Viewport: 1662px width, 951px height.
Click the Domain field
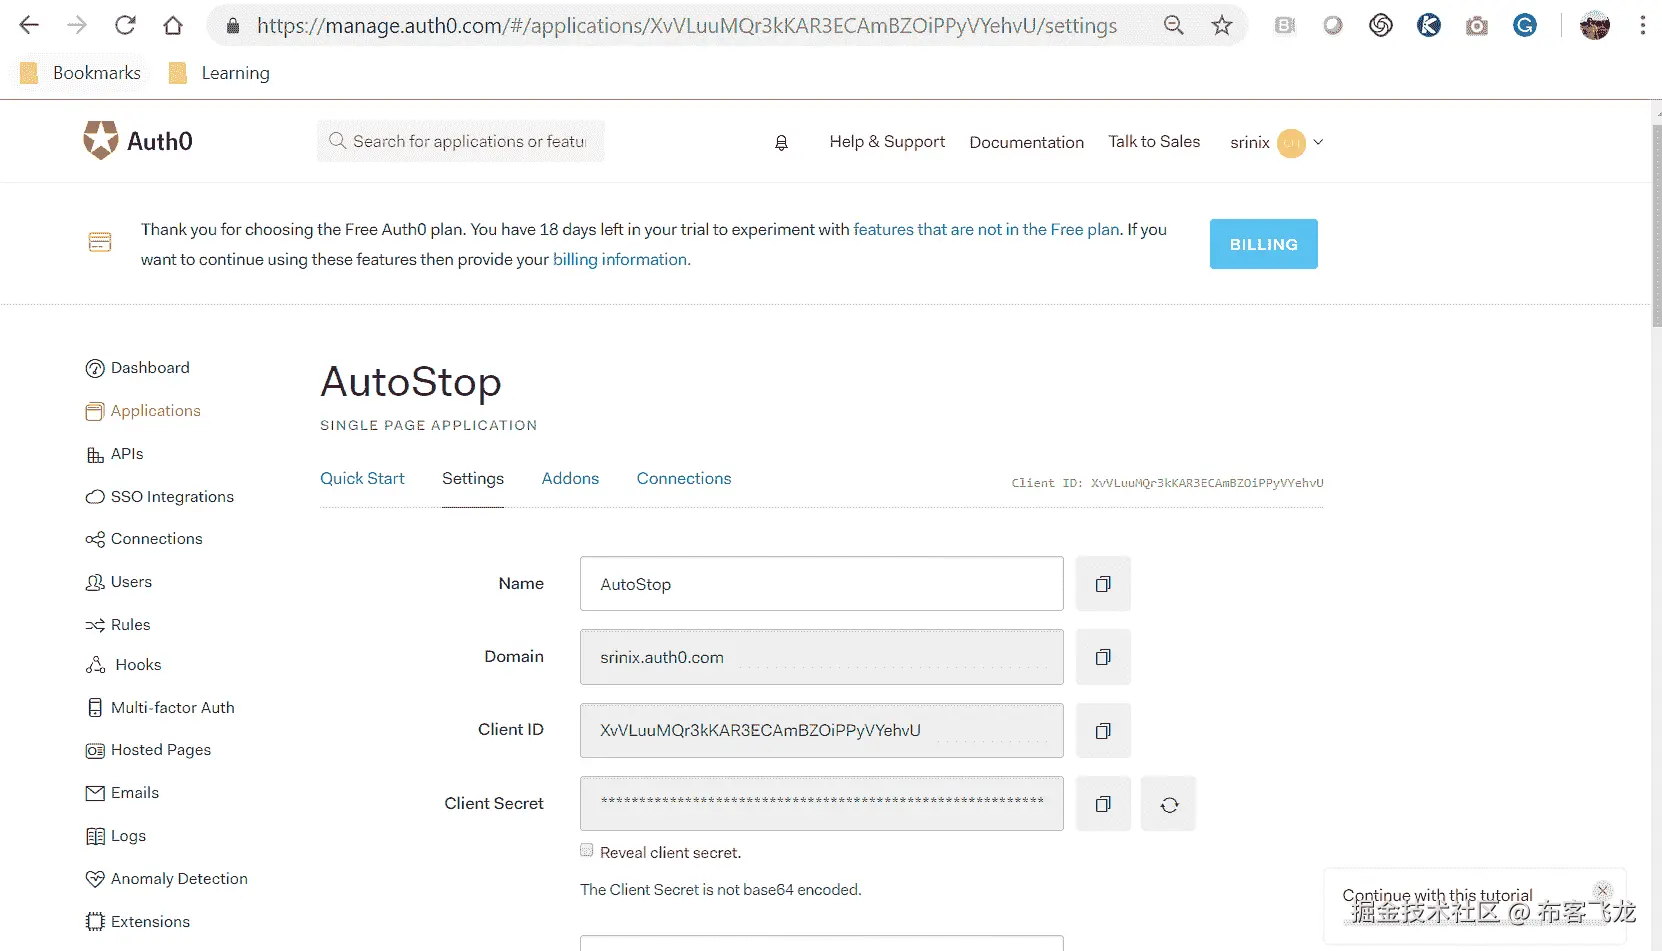pyautogui.click(x=821, y=657)
